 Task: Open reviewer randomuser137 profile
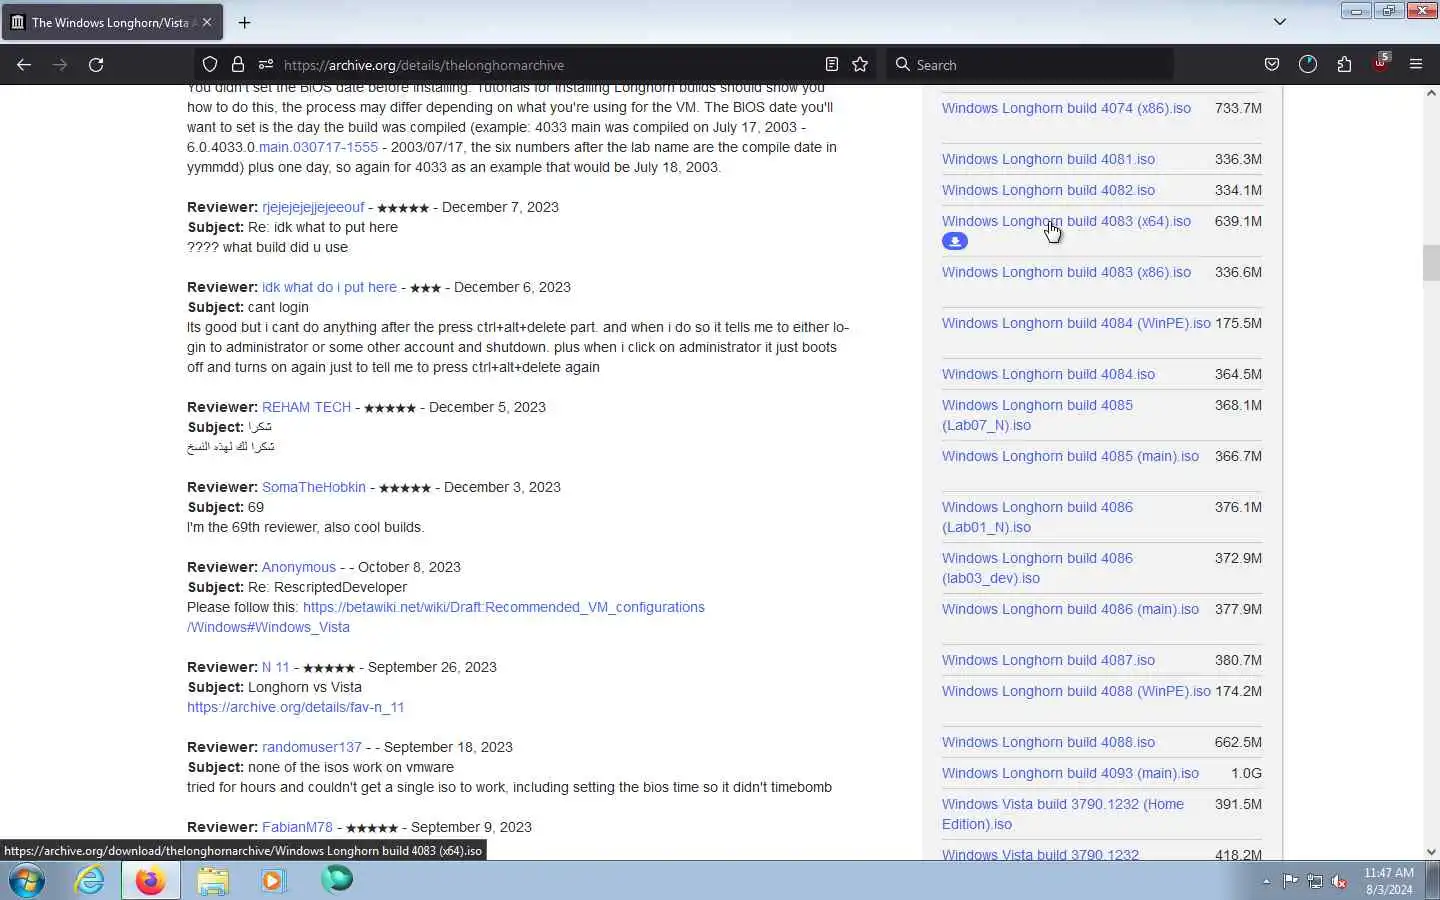(x=312, y=747)
